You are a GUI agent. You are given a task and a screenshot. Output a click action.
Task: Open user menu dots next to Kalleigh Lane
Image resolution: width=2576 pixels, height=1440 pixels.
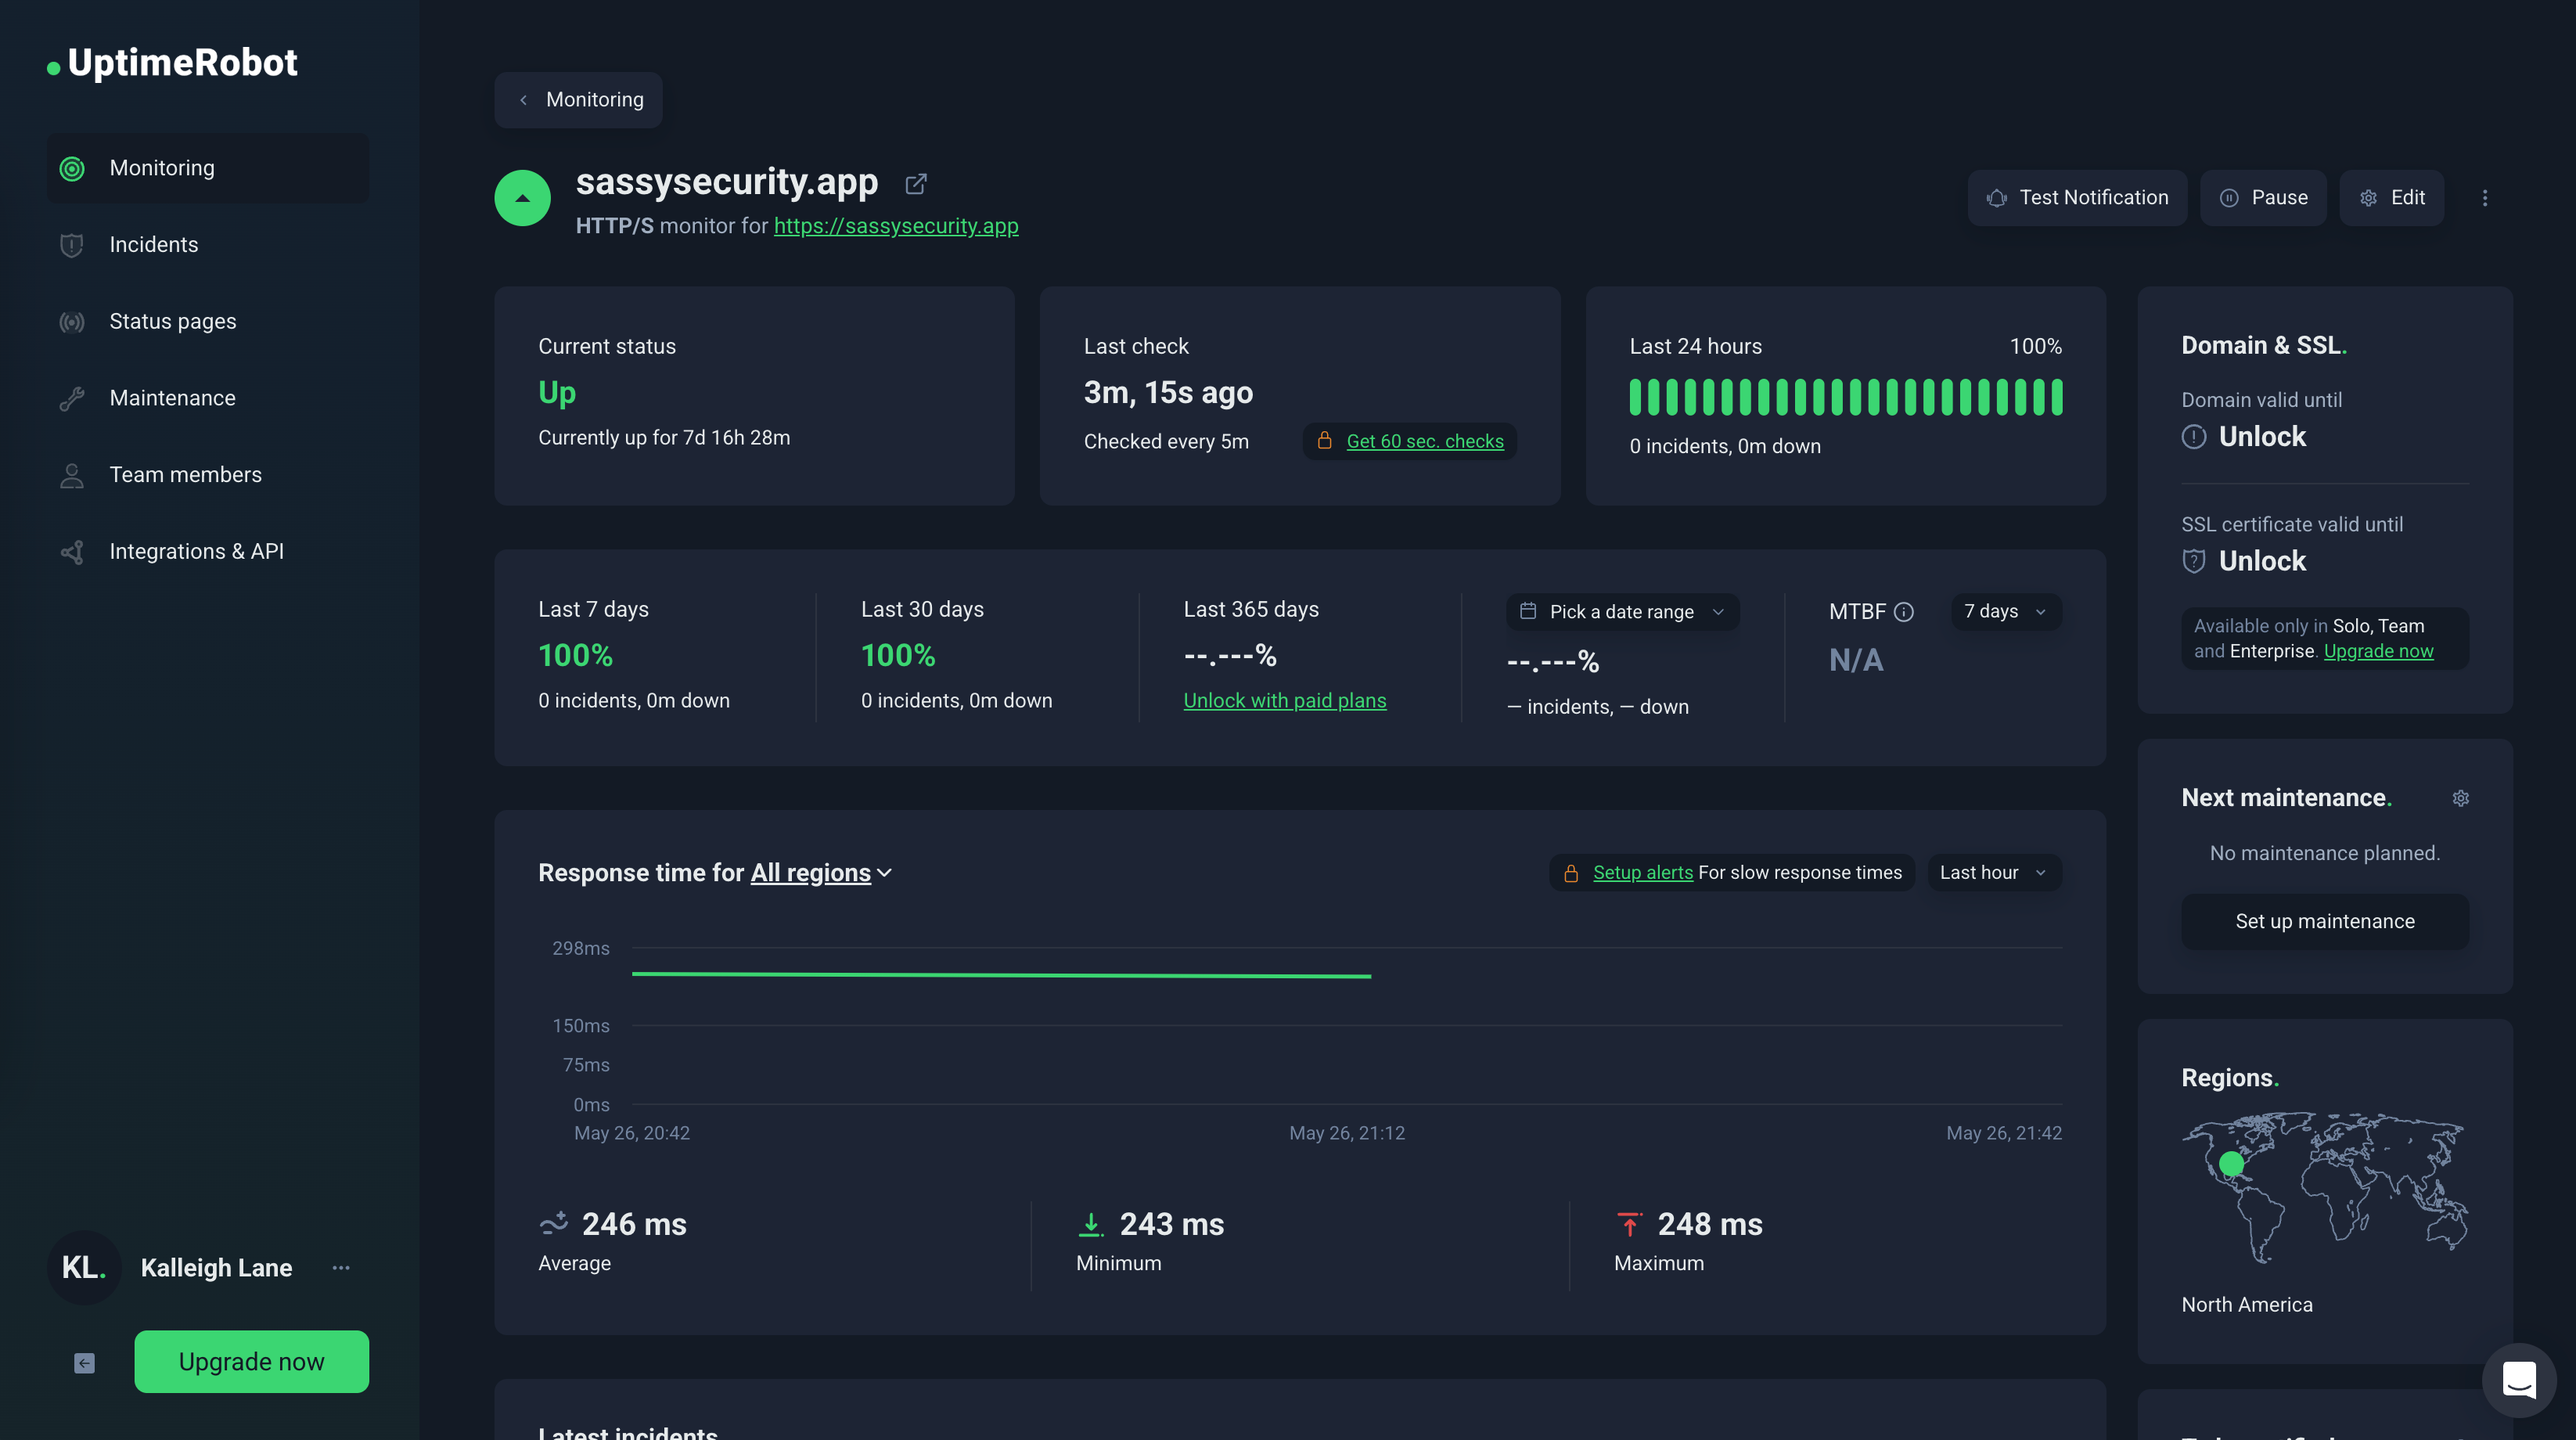pyautogui.click(x=341, y=1268)
